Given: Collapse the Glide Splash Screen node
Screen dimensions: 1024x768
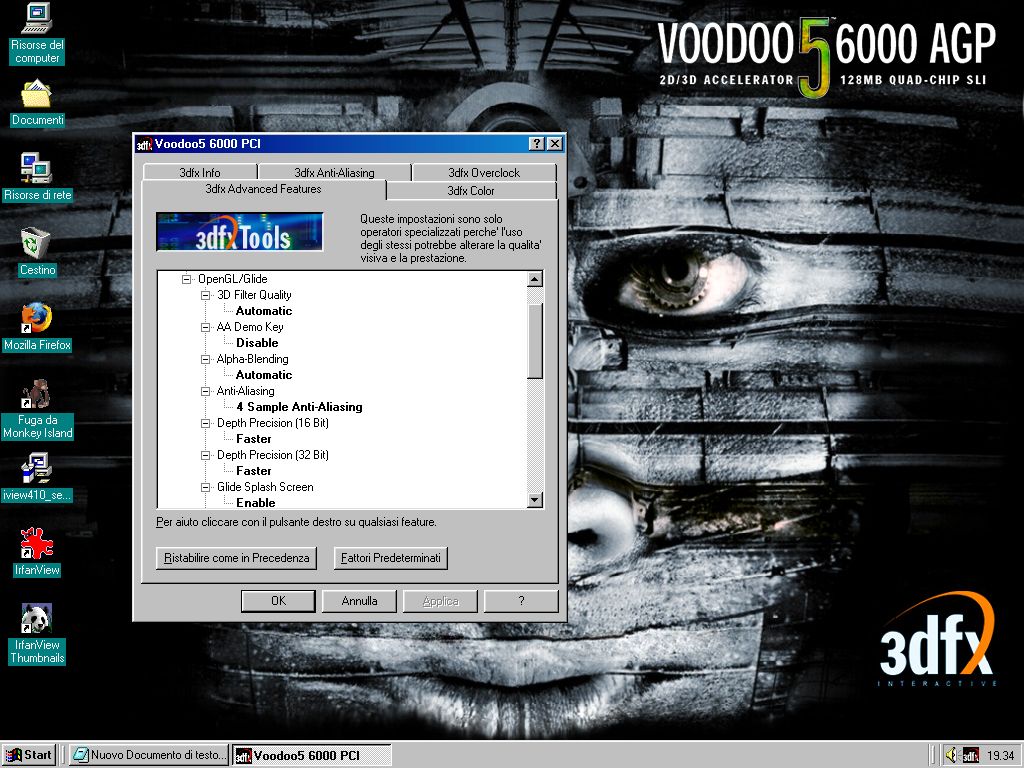Looking at the screenshot, I should click(205, 487).
